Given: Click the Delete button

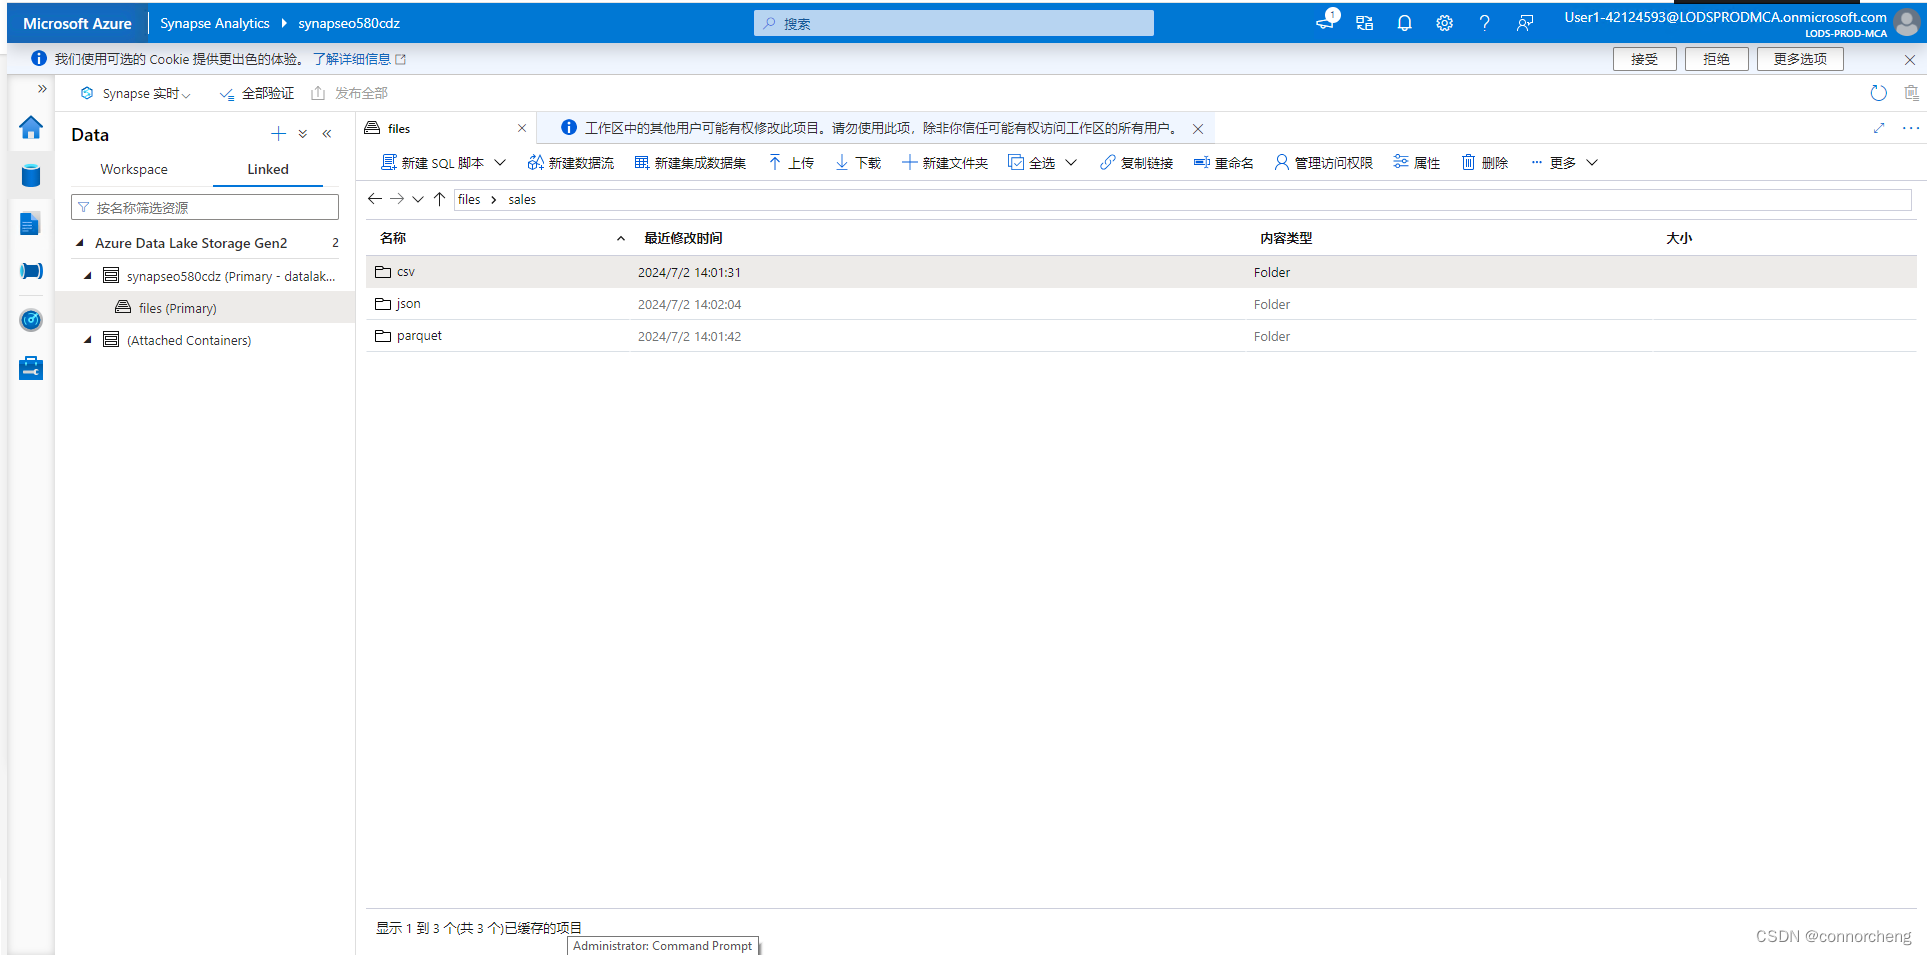Looking at the screenshot, I should [1484, 163].
